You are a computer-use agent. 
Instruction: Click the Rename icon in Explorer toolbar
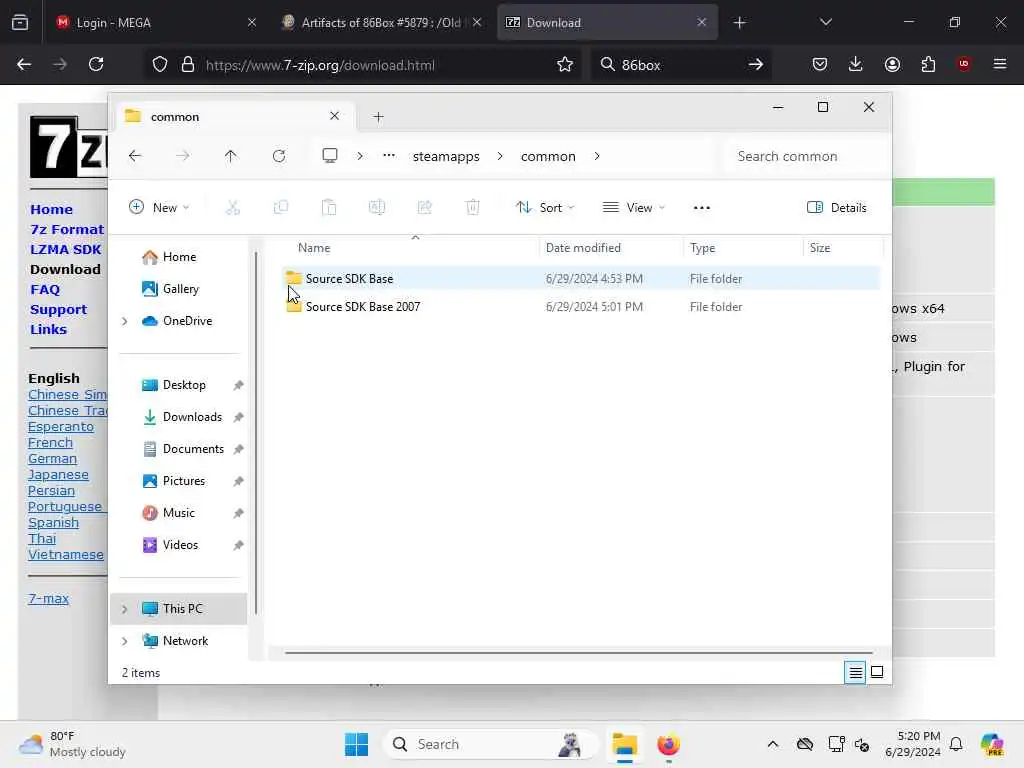[377, 208]
